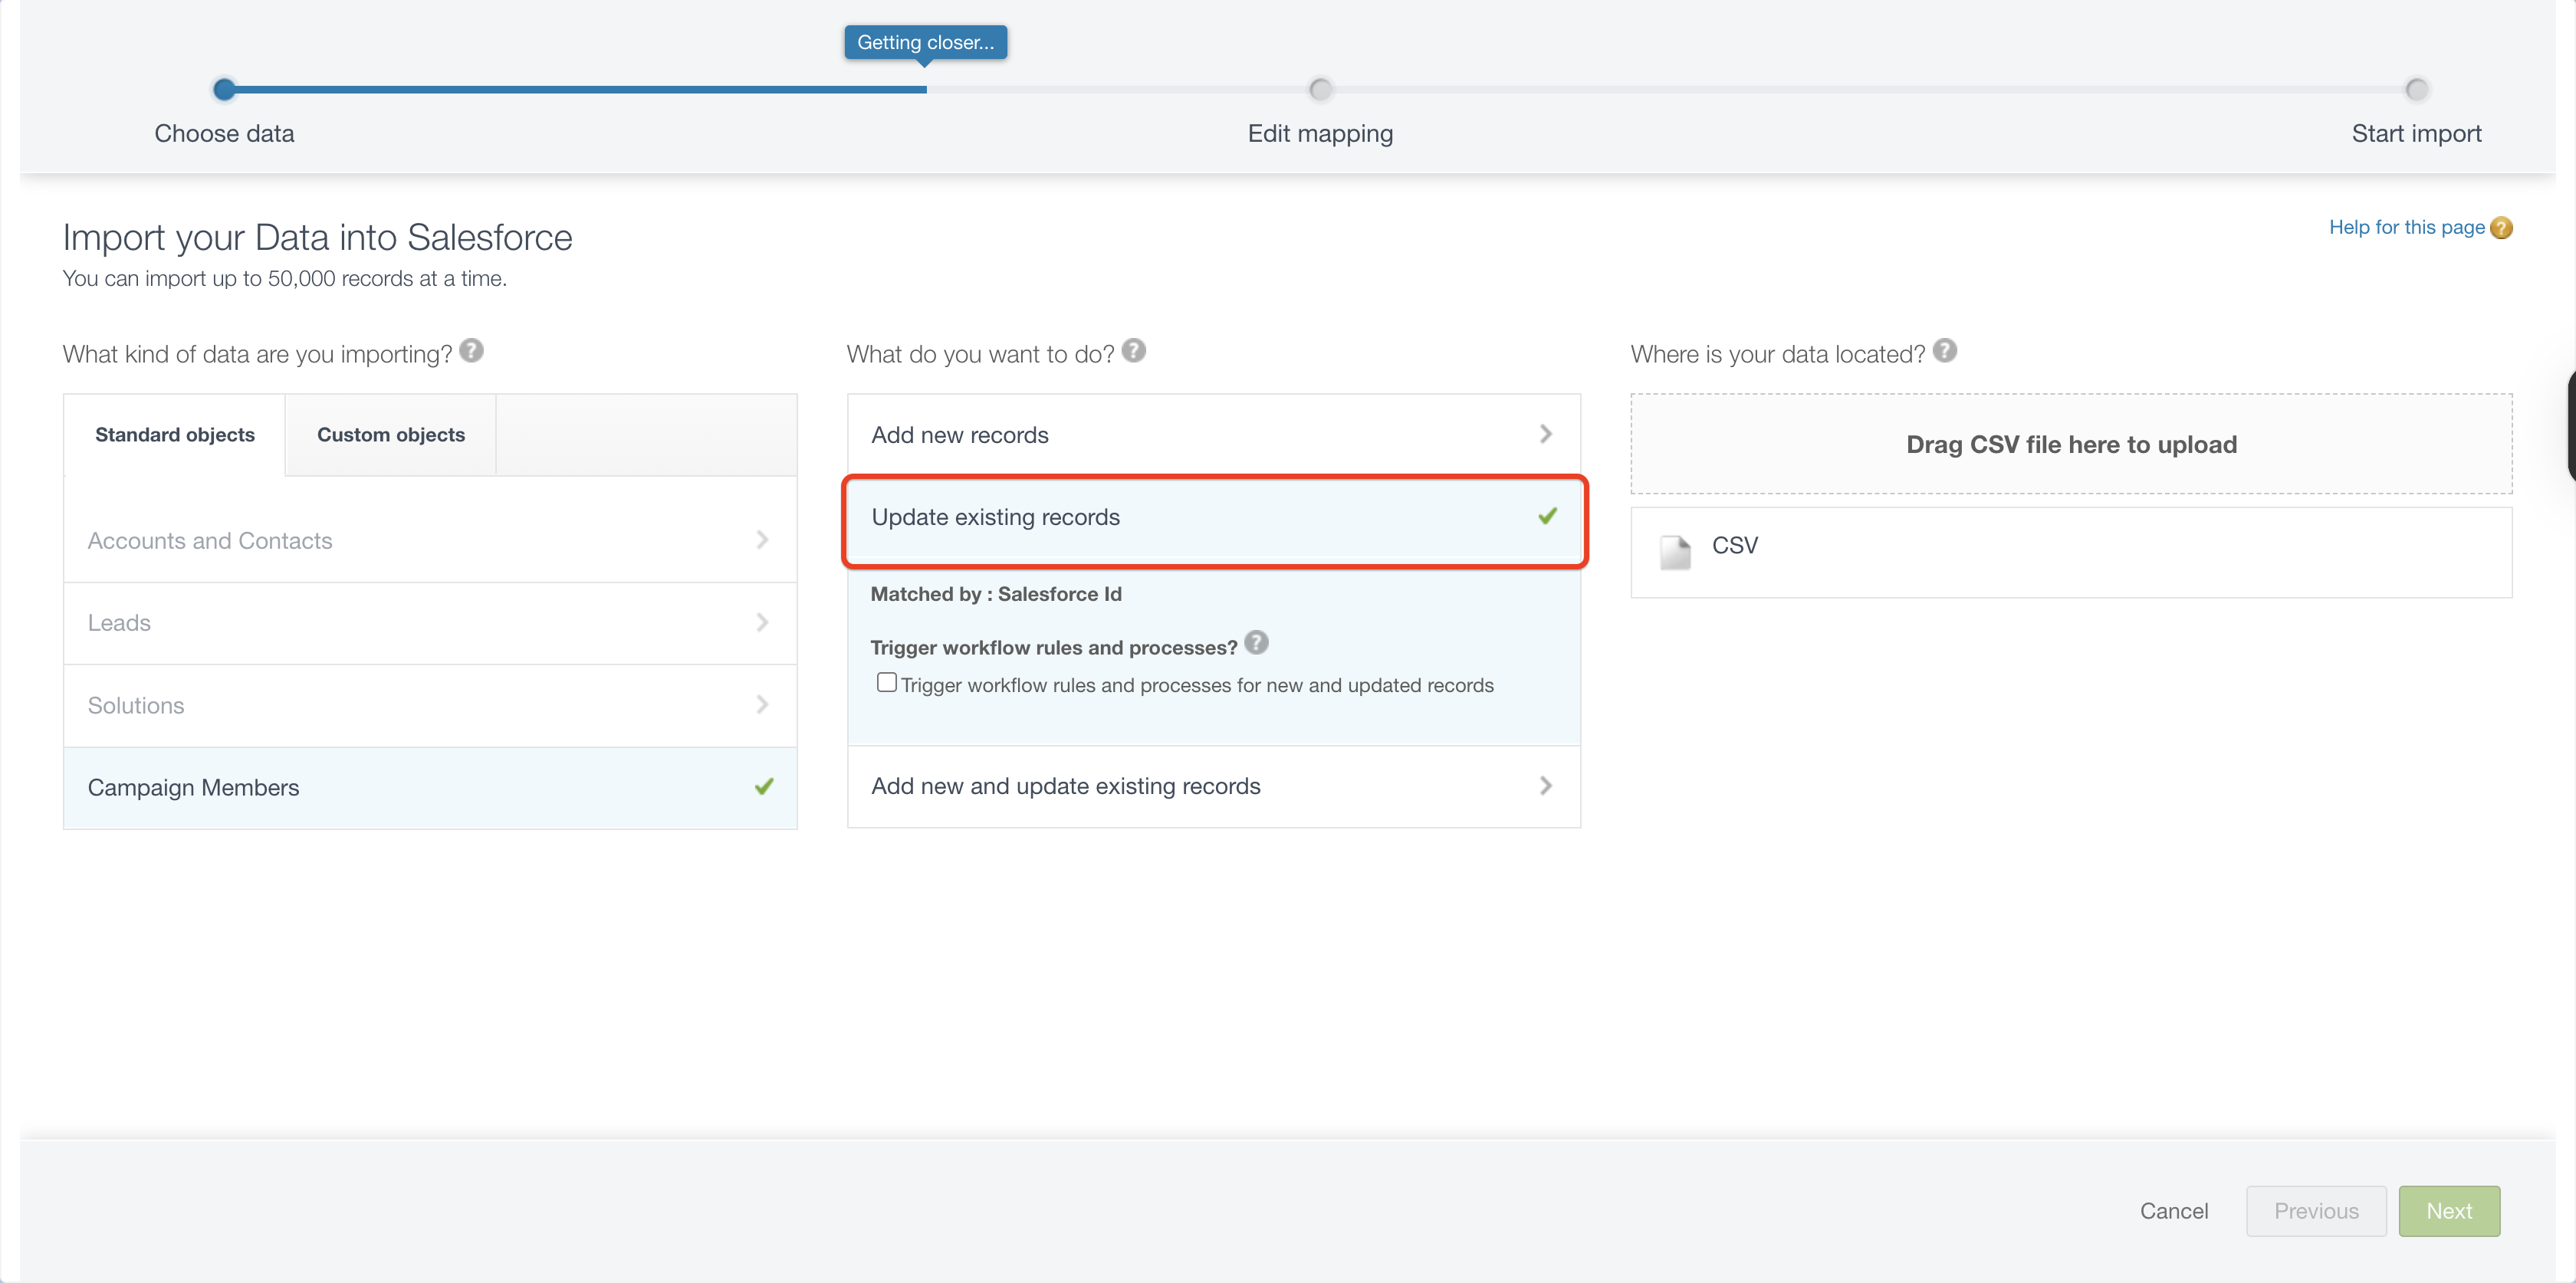Expand Accounts and Contacts chevron
The width and height of the screenshot is (2576, 1283).
point(762,540)
